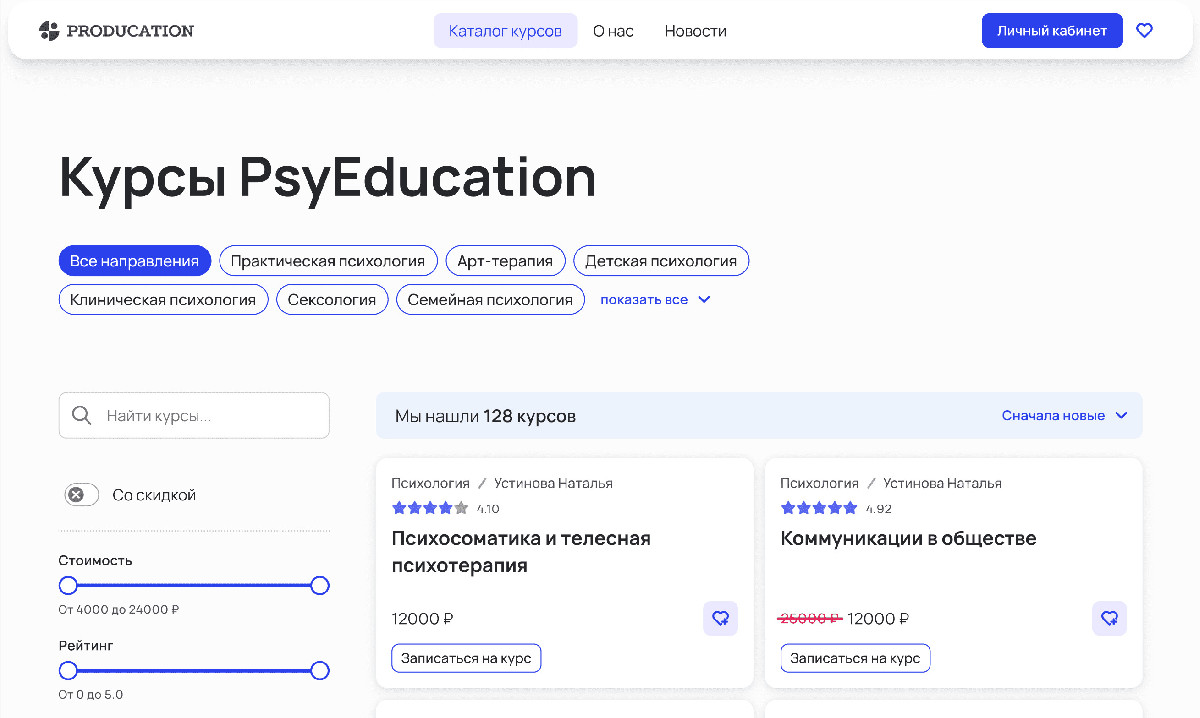
Task: Click Рейтинг slider right handle
Action: click(x=320, y=670)
